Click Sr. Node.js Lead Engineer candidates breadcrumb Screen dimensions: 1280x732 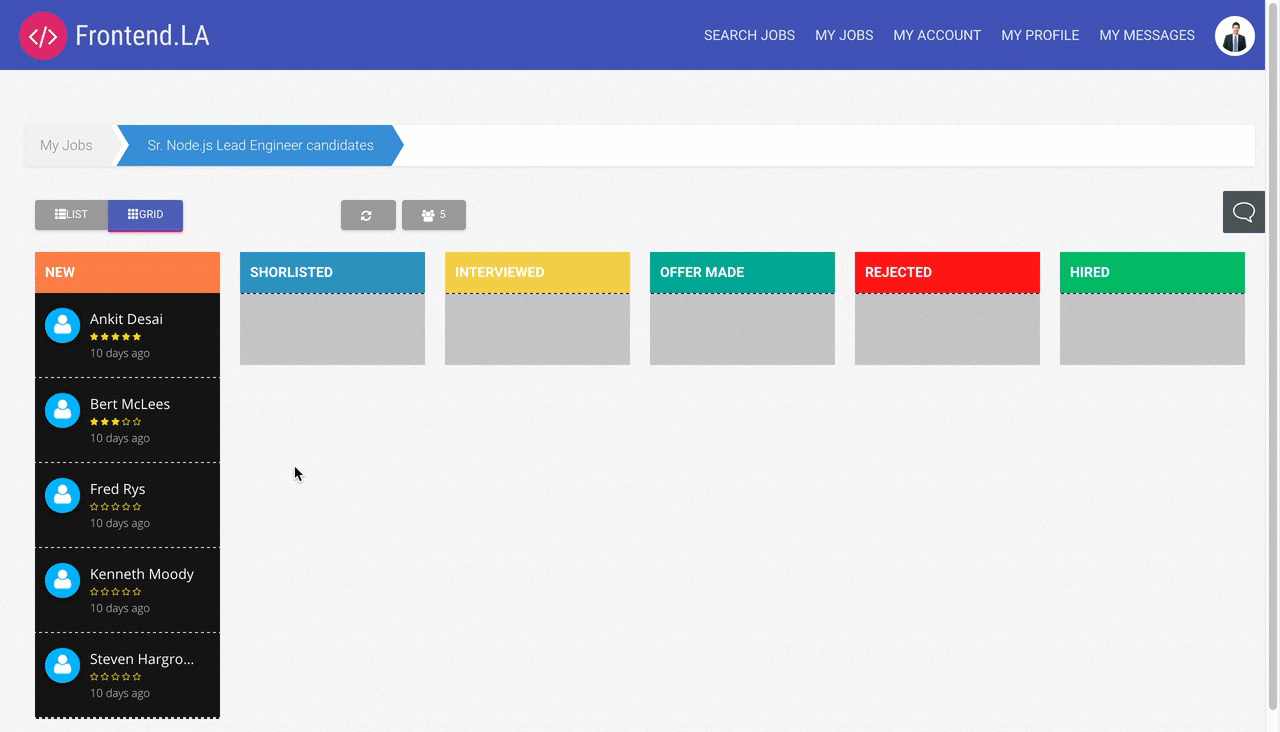coord(260,145)
